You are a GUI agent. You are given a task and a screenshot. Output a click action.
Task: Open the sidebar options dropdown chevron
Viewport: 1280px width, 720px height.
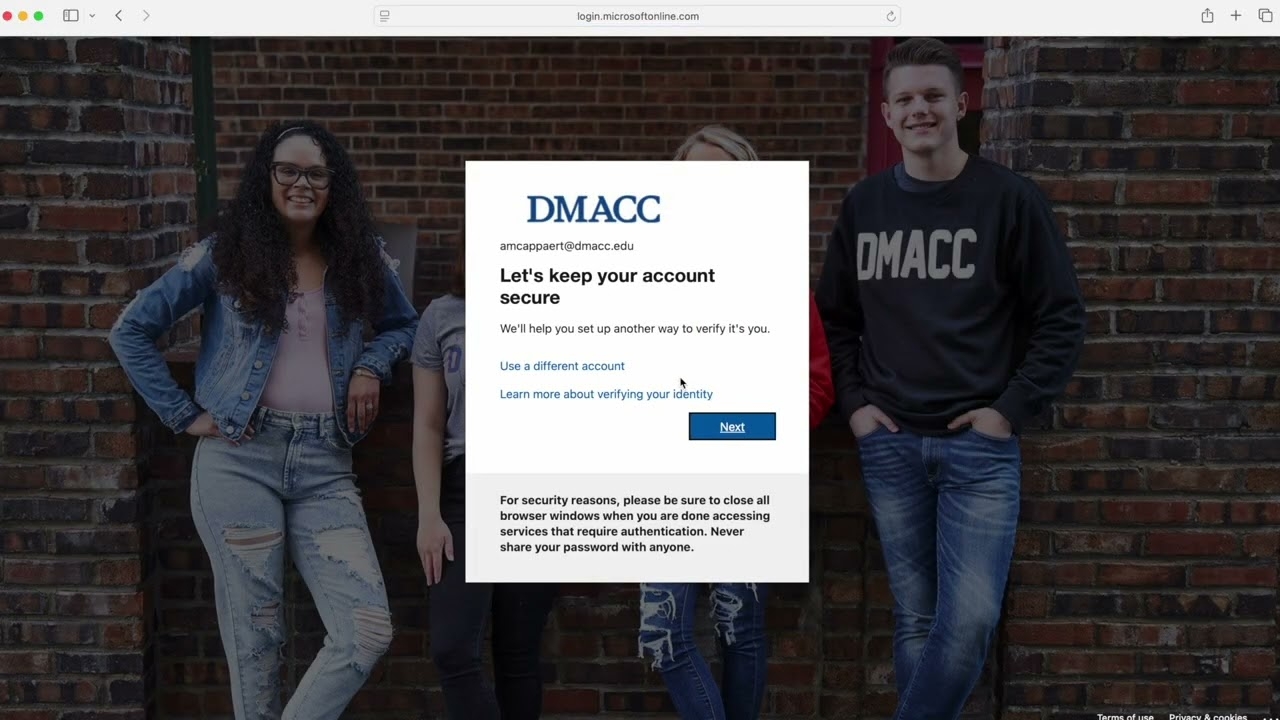pos(92,16)
